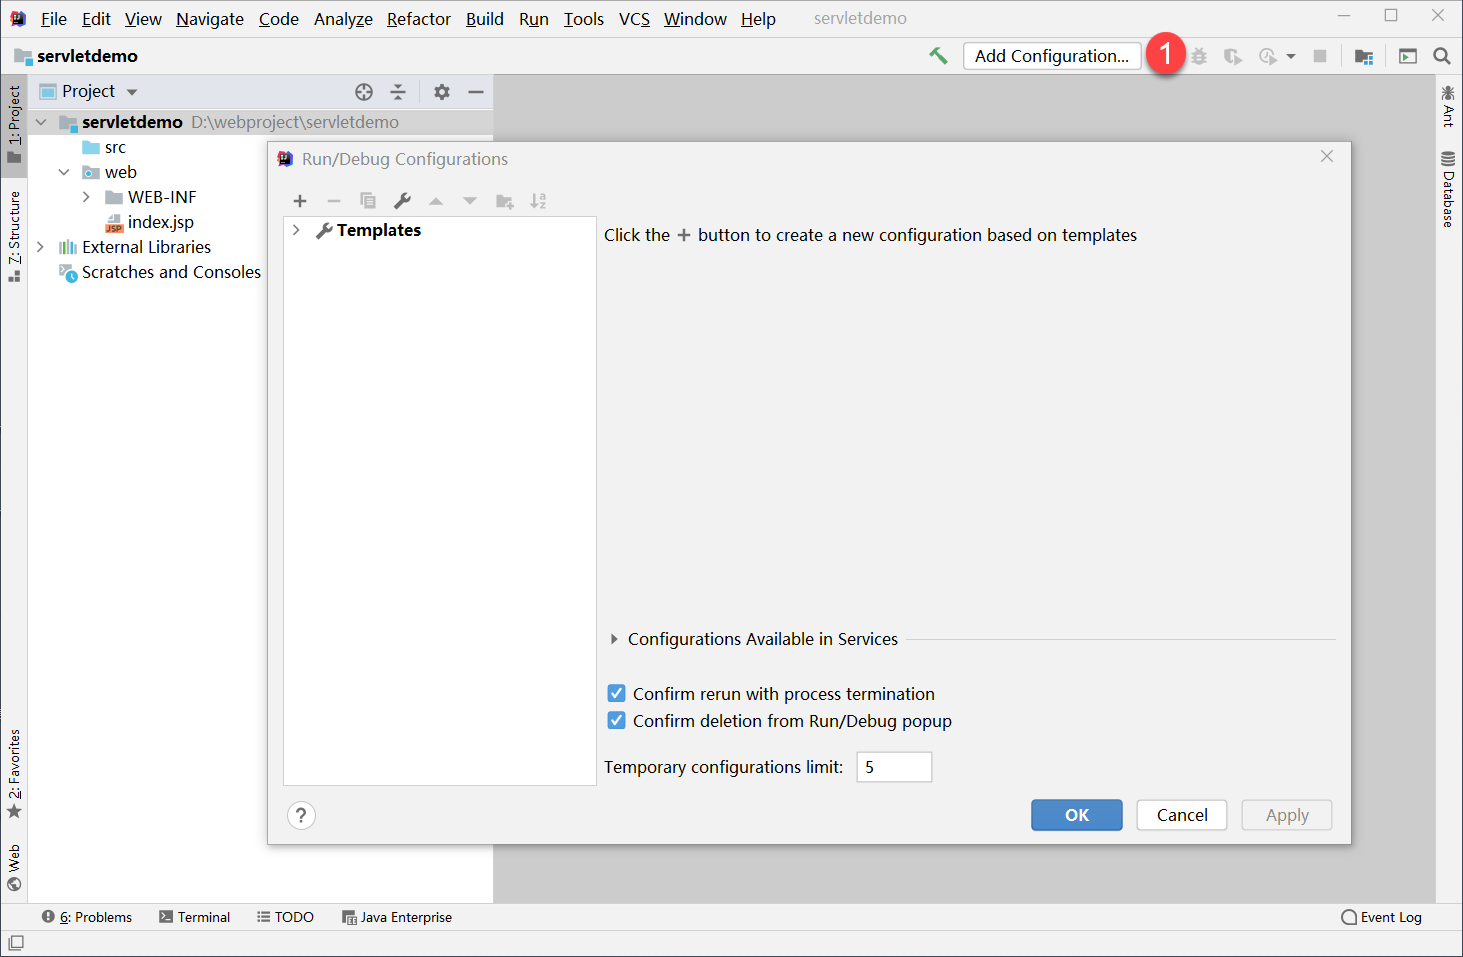Open the Navigate menu
Viewport: 1463px width, 957px height.
tap(210, 19)
